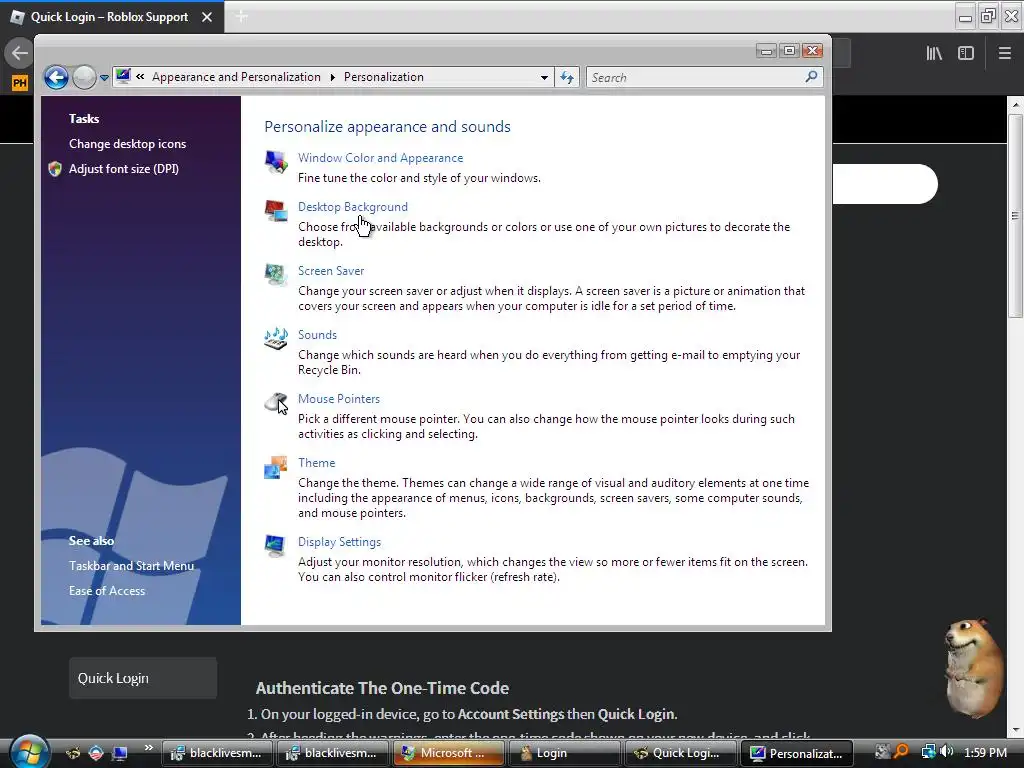Screen dimensions: 1024x768
Task: Open the Desktop Background link
Action: click(x=353, y=207)
